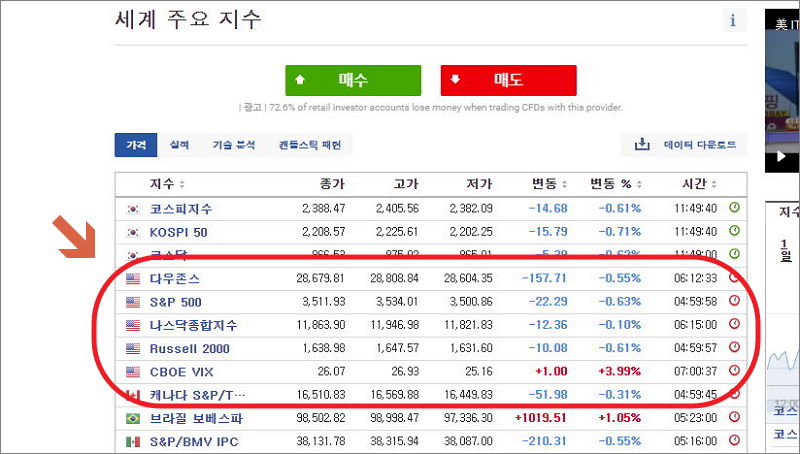Open the 캐나다 S&P/T index link
This screenshot has height=454, width=800.
tap(197, 395)
